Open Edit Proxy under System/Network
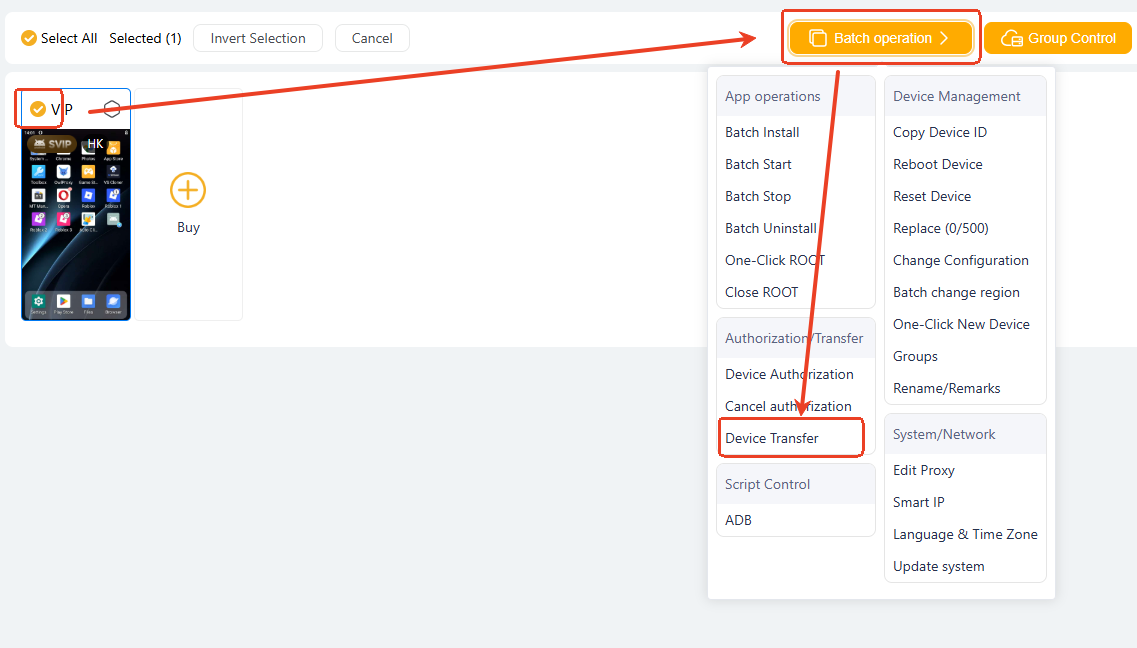The width and height of the screenshot is (1137, 648). click(x=923, y=470)
